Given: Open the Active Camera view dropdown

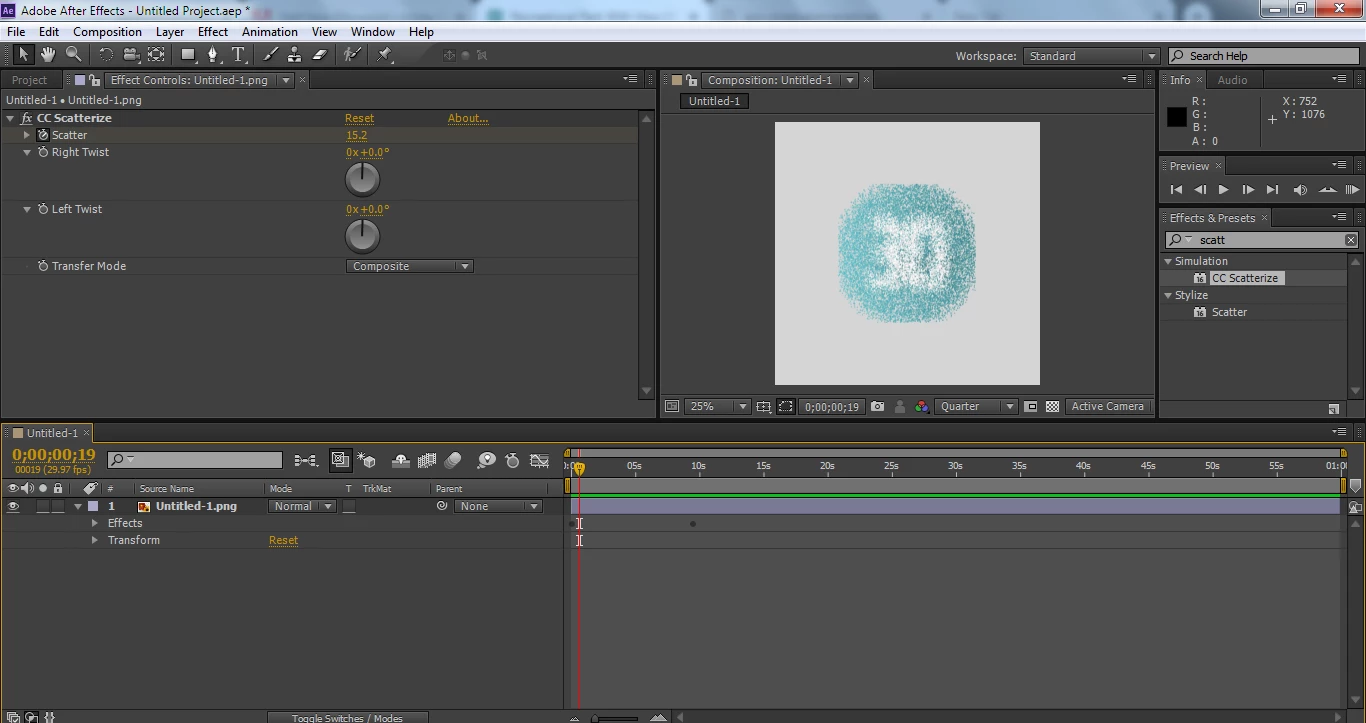Looking at the screenshot, I should click(1108, 407).
